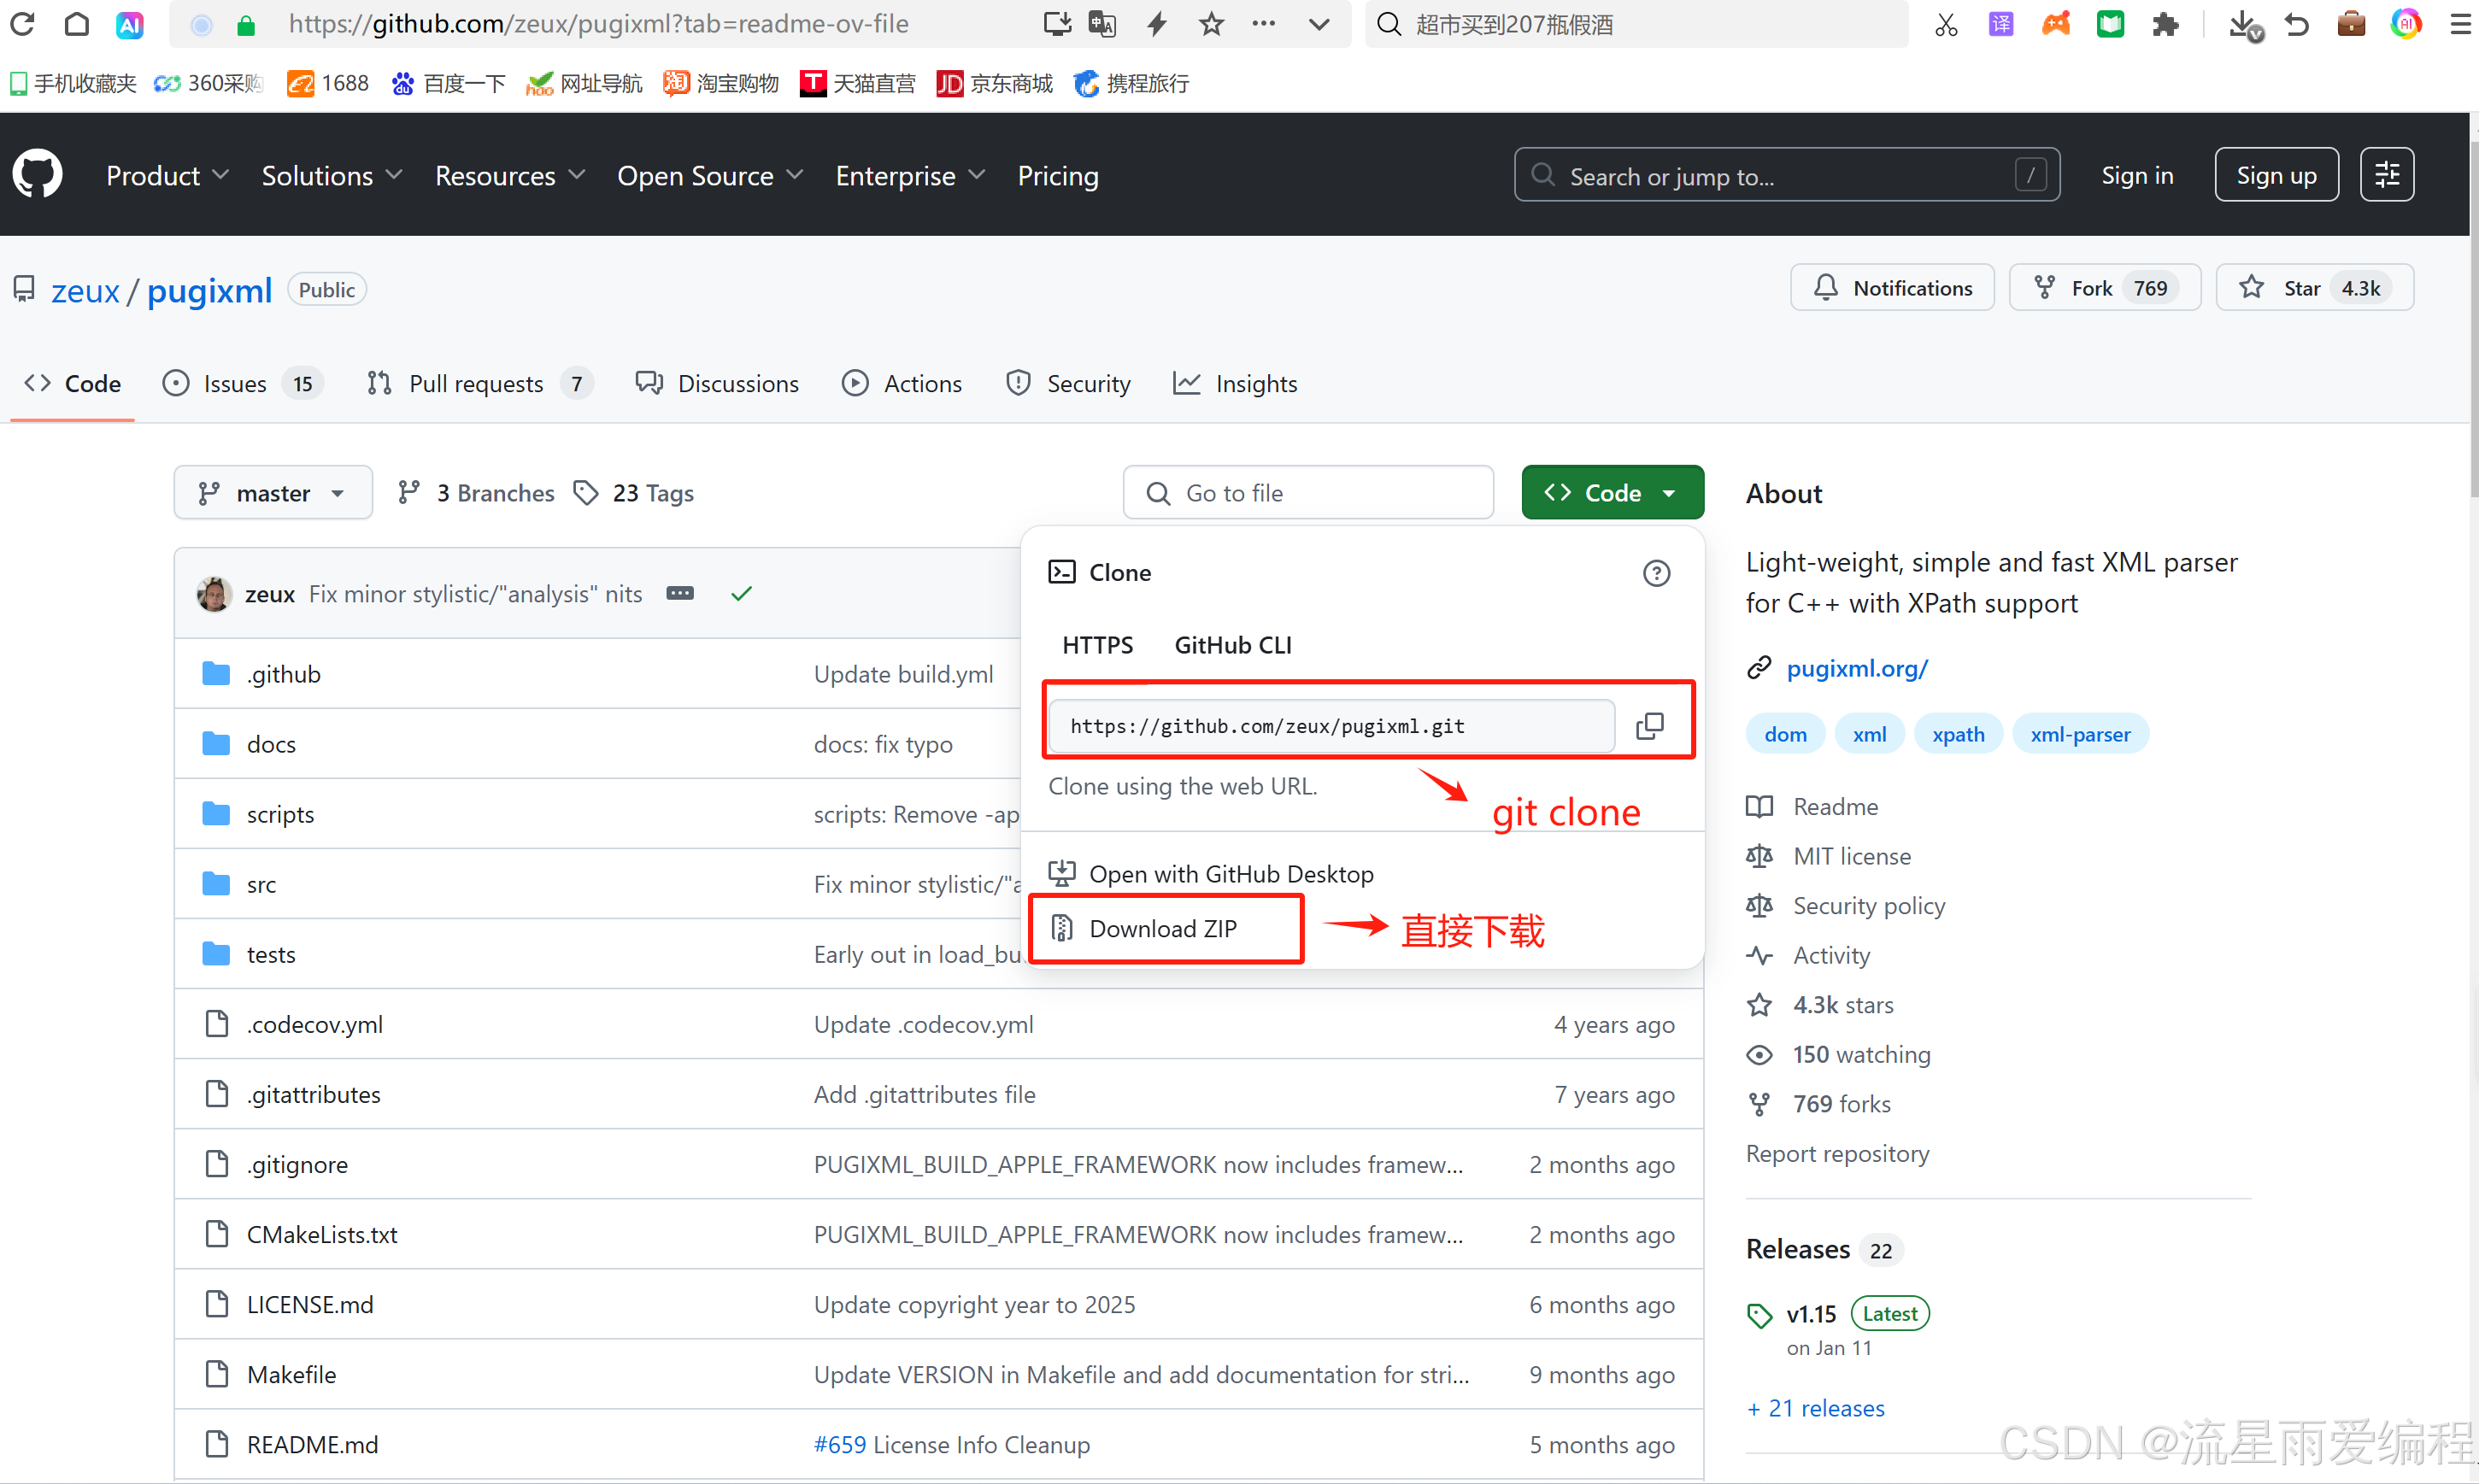Open the master branch selector dropdown
The height and width of the screenshot is (1484, 2479).
273,493
